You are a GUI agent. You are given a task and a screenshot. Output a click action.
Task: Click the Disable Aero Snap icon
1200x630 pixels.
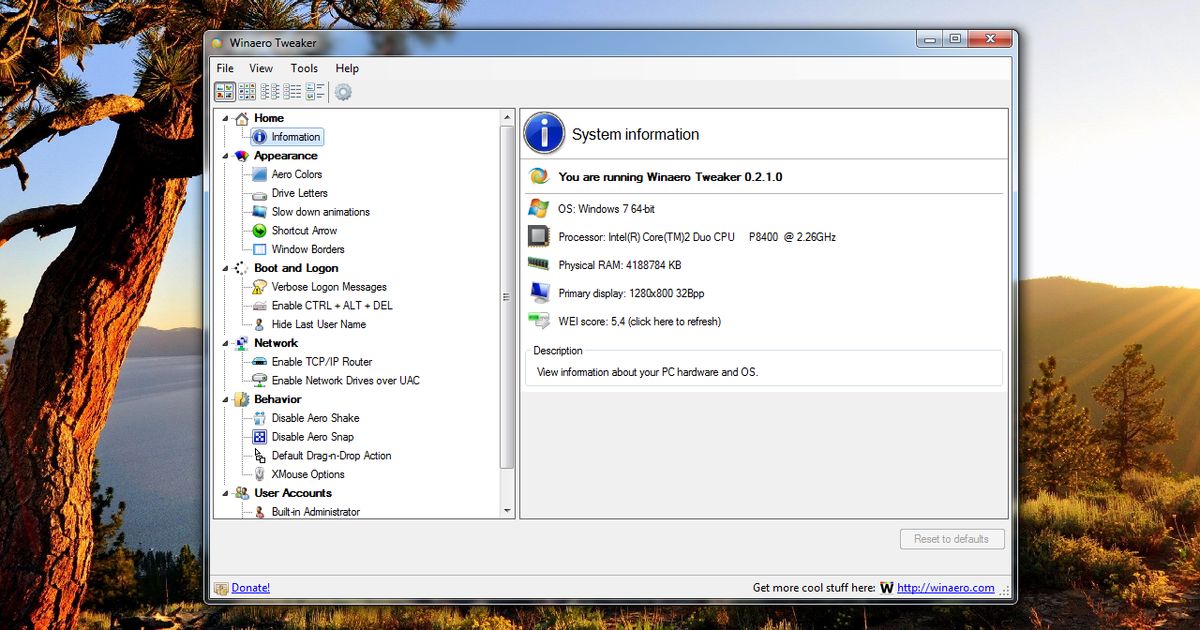pos(260,437)
